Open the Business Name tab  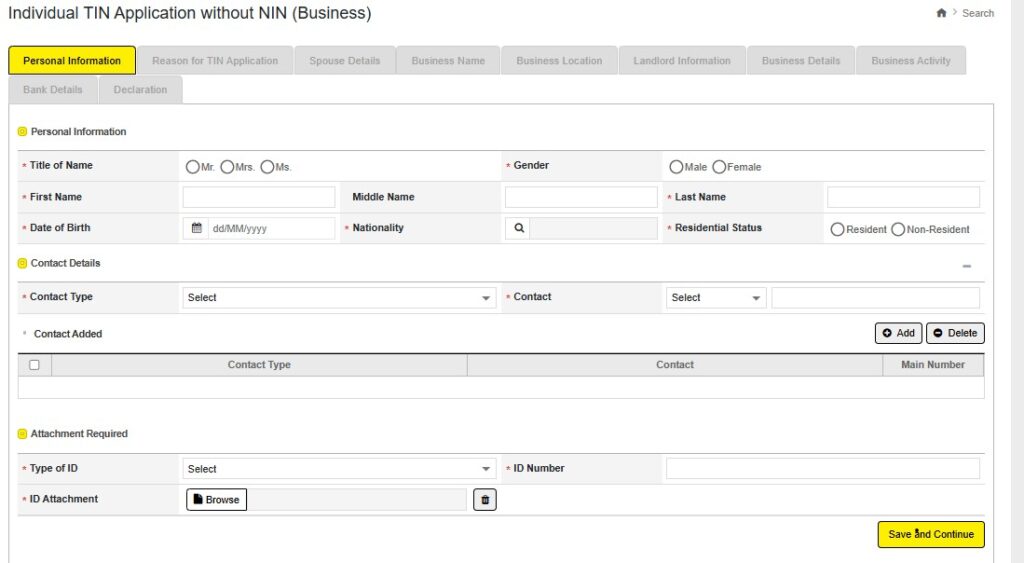point(448,61)
